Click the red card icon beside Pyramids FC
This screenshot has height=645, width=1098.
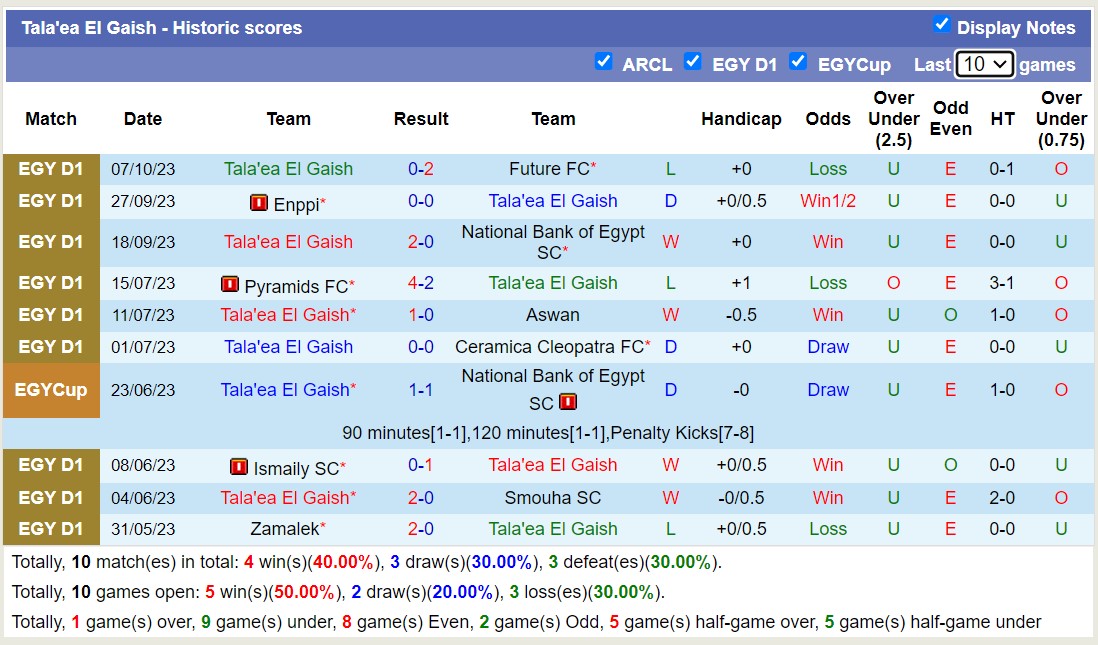230,285
